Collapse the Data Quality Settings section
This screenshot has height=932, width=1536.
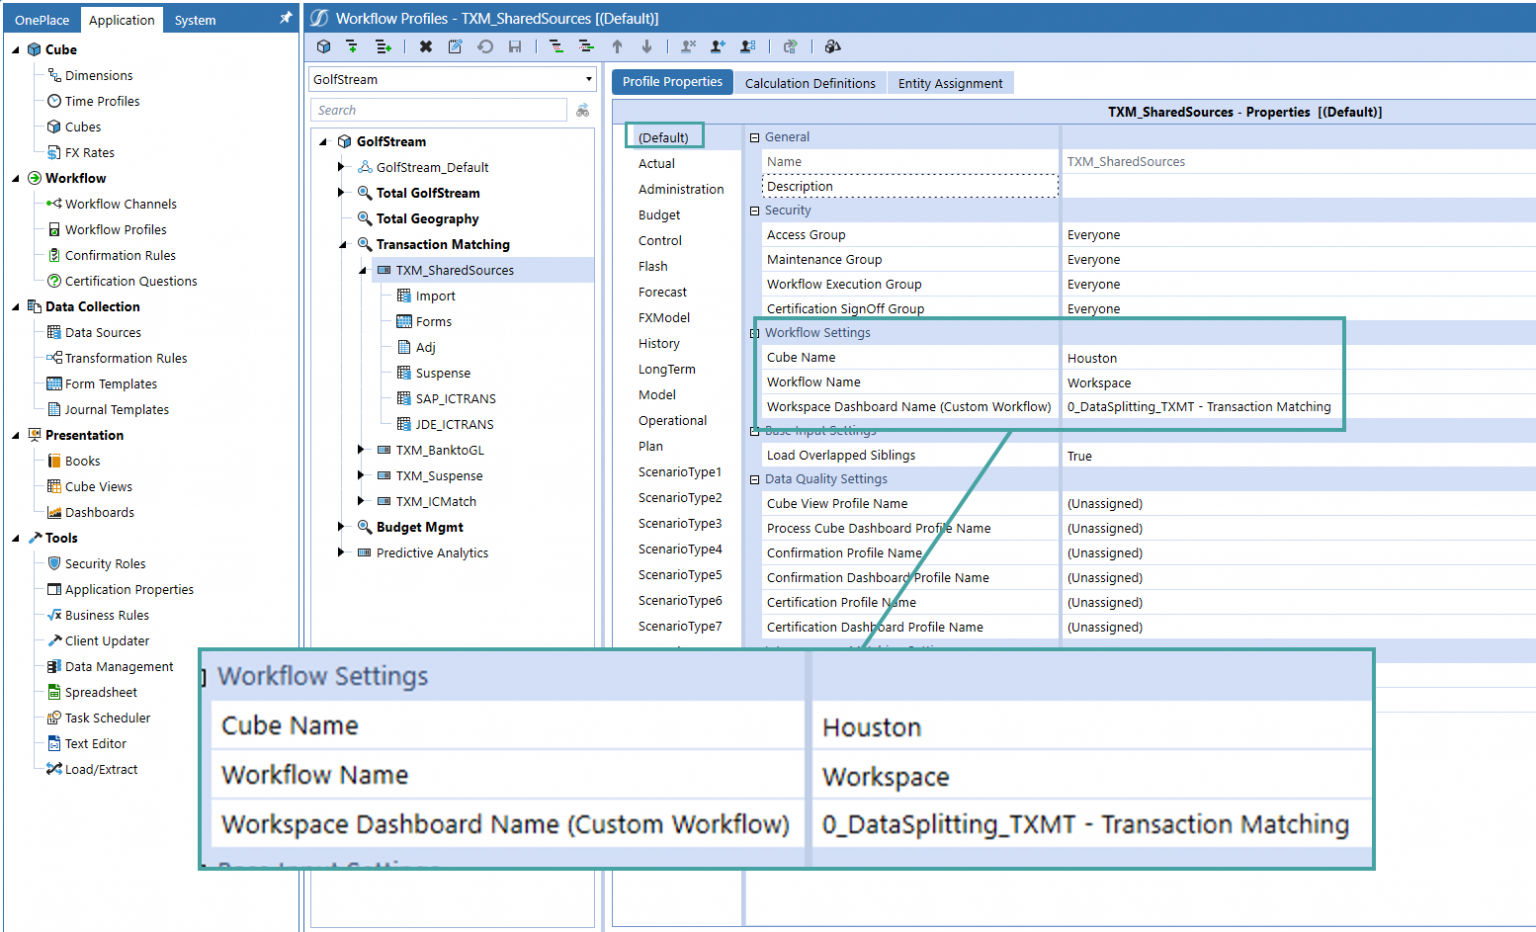pos(755,480)
